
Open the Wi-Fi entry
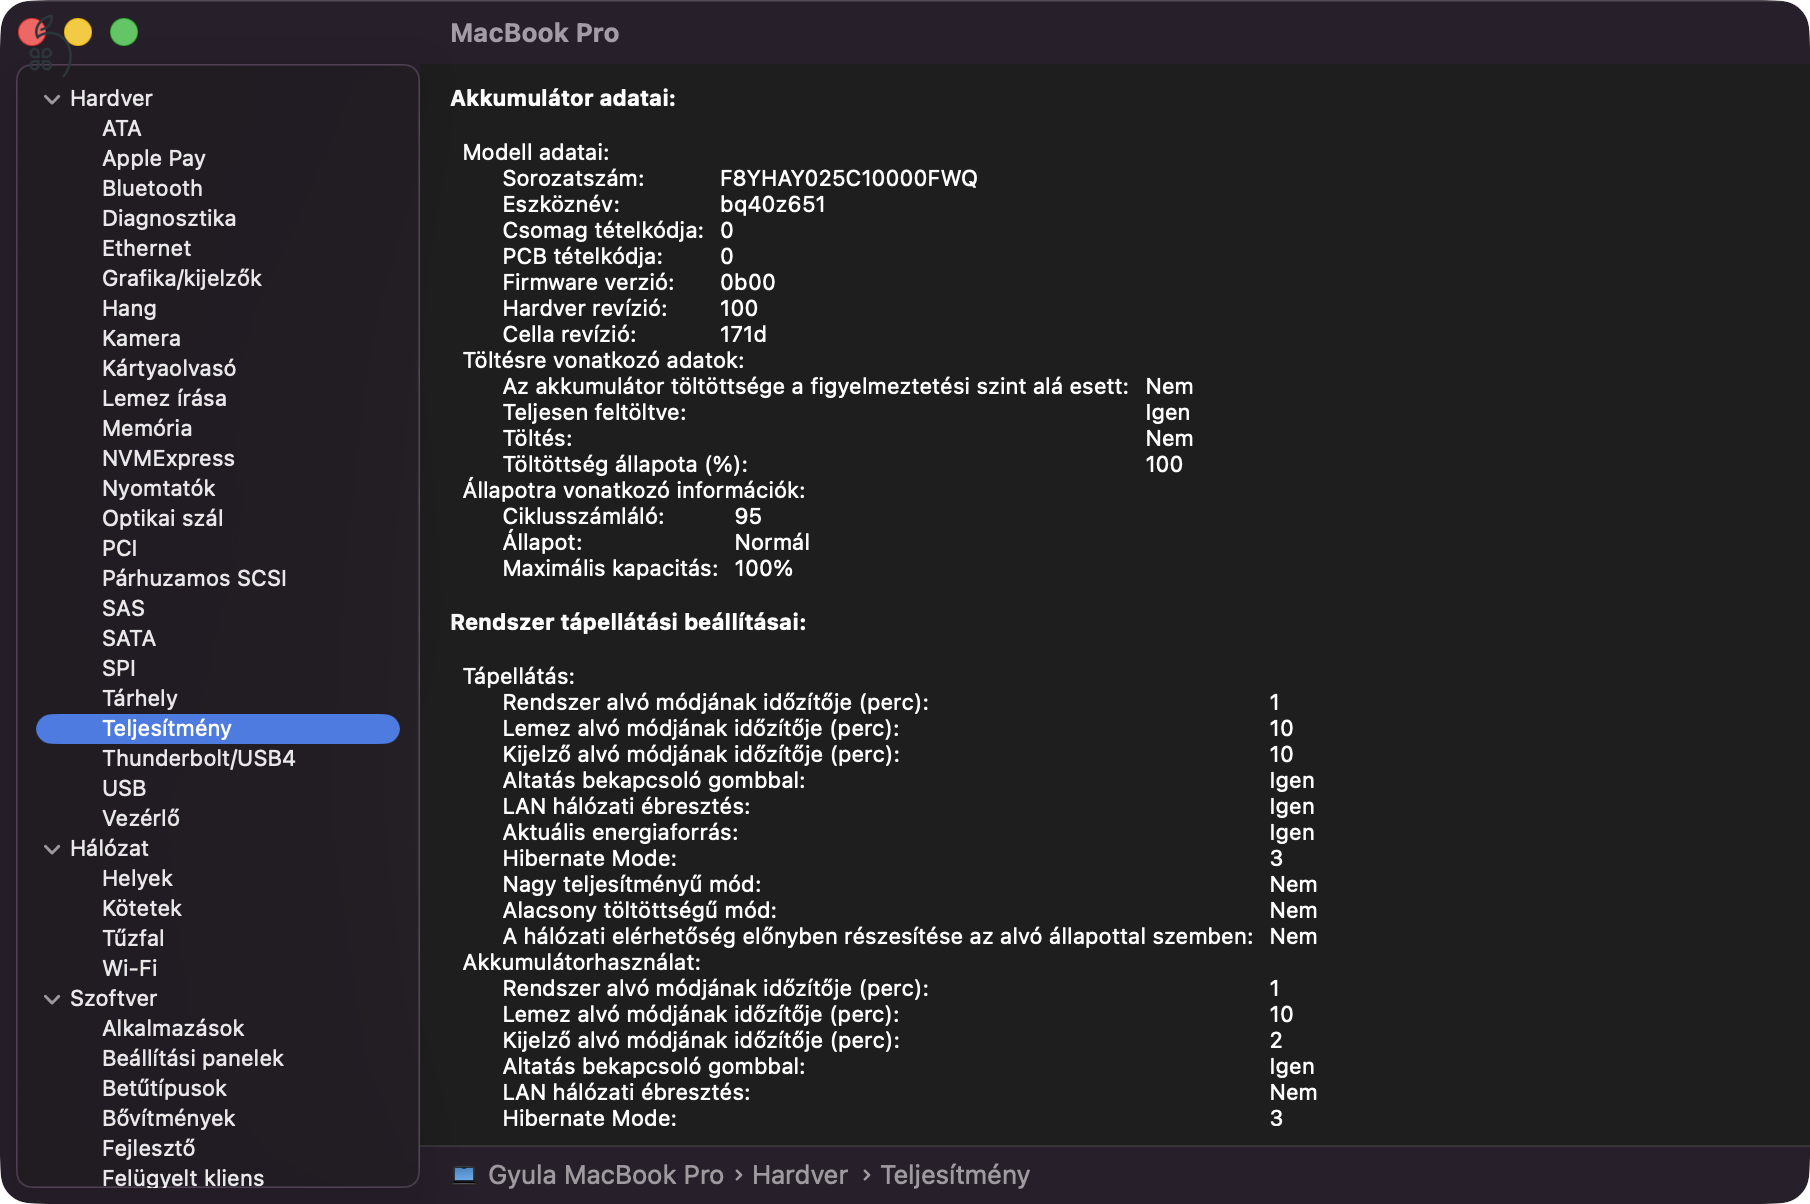click(130, 968)
